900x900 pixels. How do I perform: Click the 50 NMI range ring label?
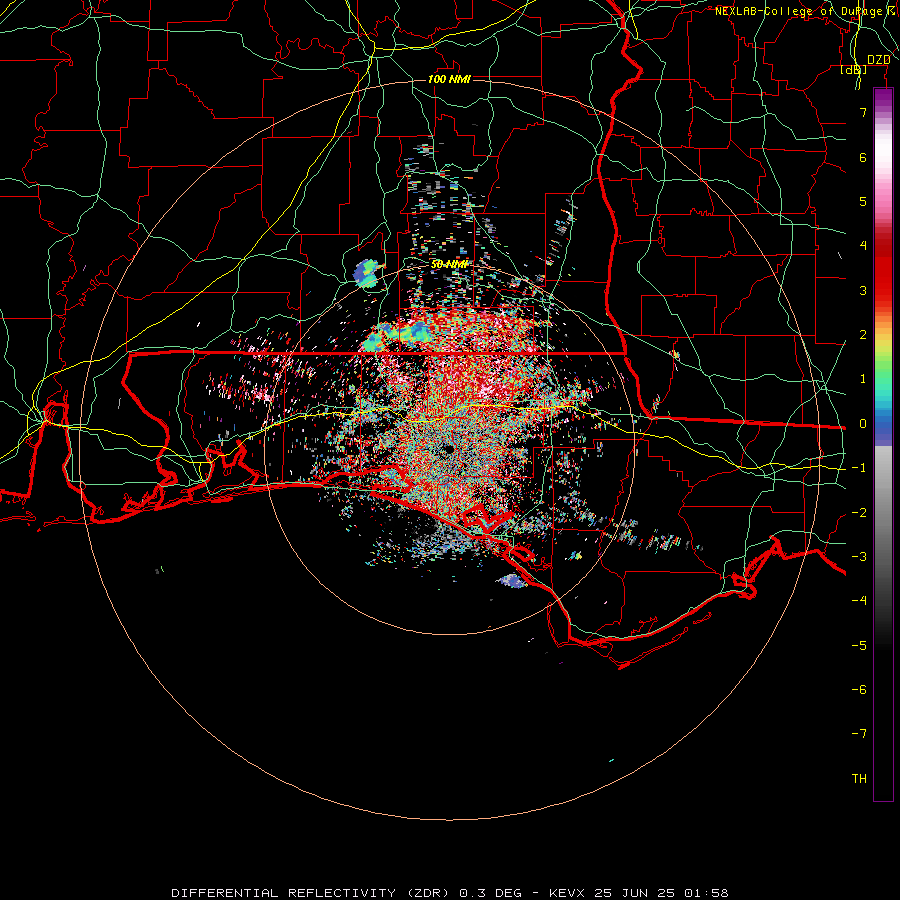449,265
